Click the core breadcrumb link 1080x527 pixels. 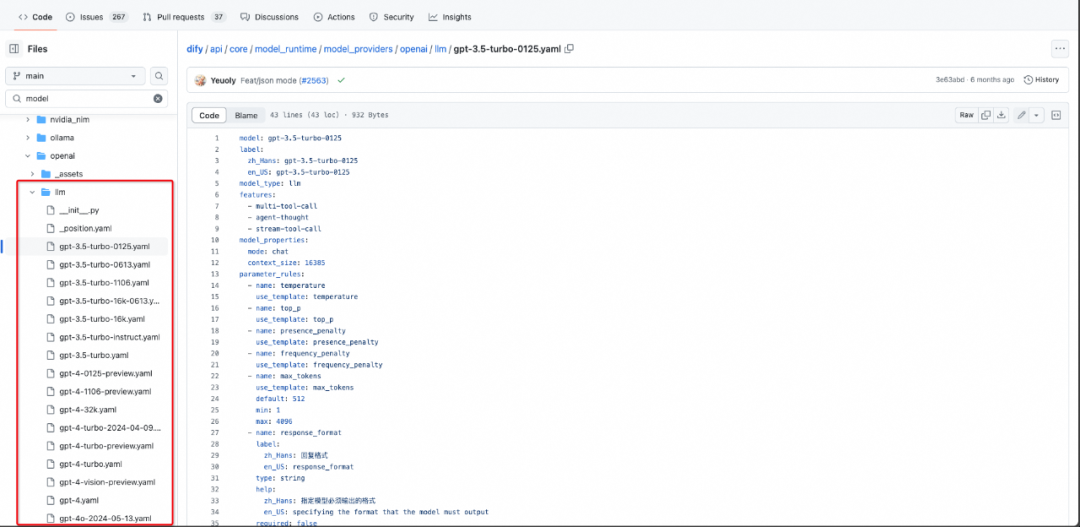coord(238,49)
